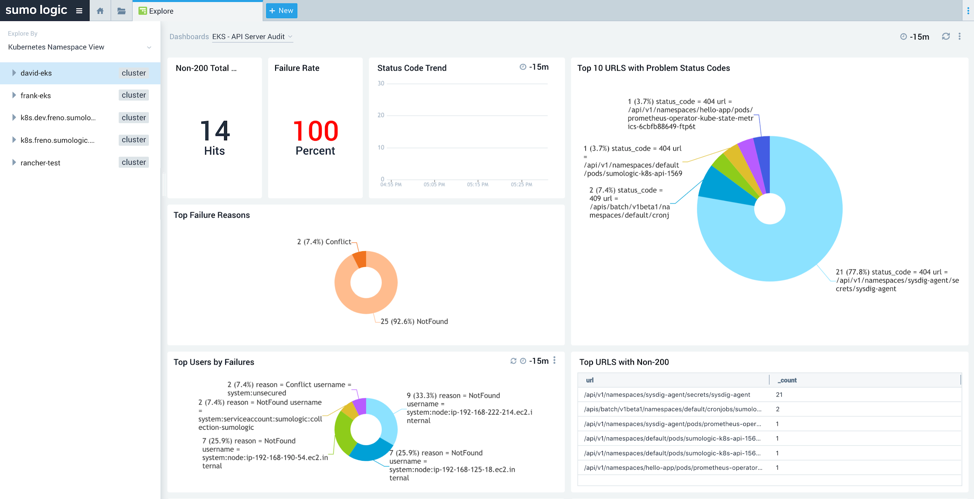Click the 2 (7.4%) Conflict label
Viewport: 974px width, 499px height.
tap(324, 241)
